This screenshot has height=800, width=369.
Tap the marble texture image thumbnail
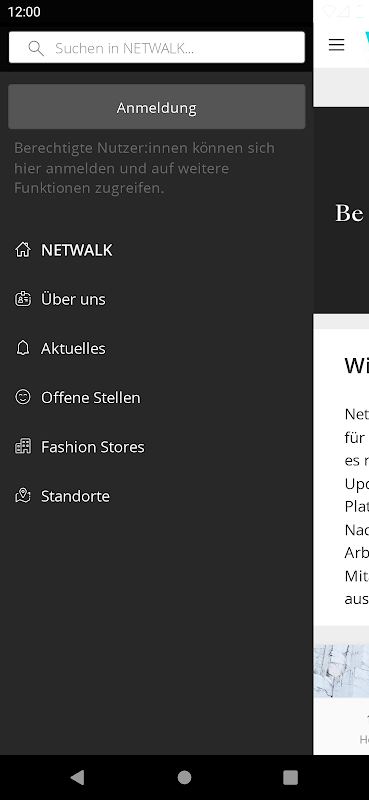tap(341, 671)
